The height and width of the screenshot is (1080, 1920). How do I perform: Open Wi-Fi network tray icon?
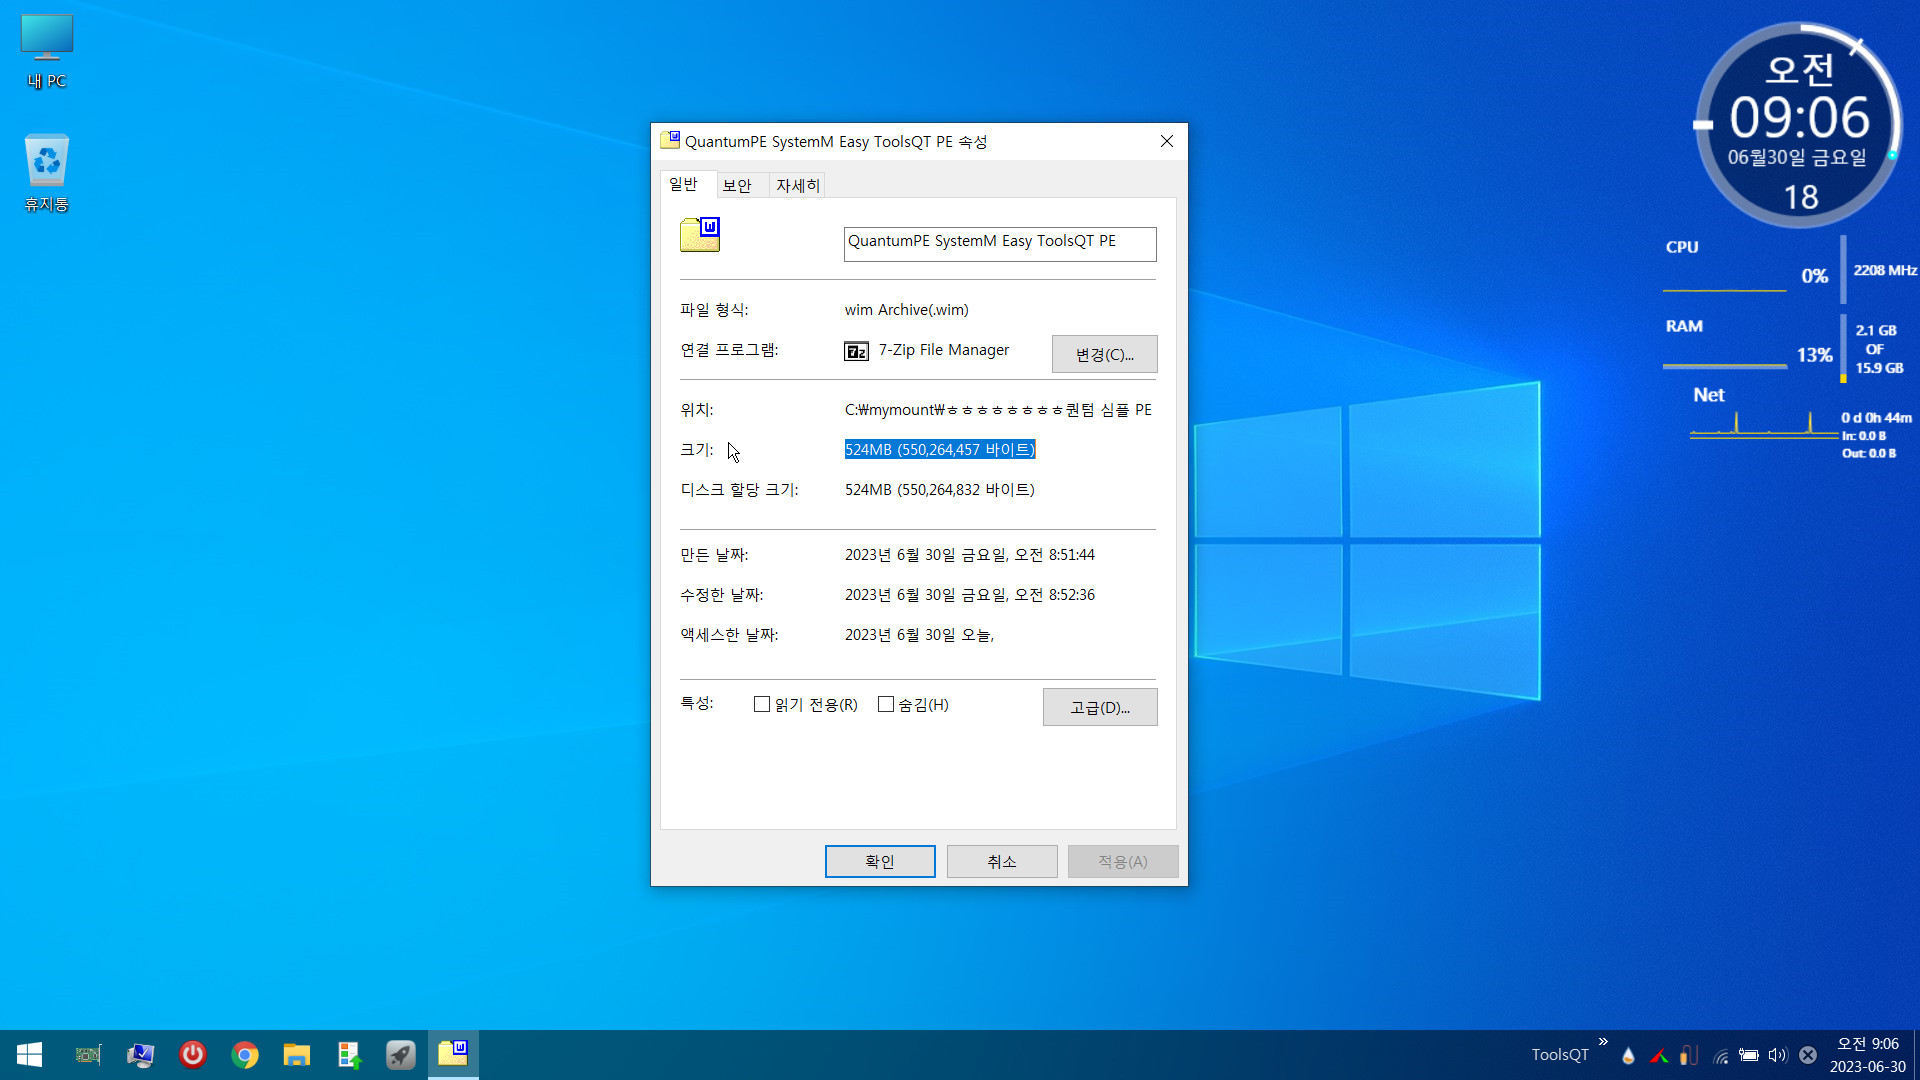click(1720, 1055)
